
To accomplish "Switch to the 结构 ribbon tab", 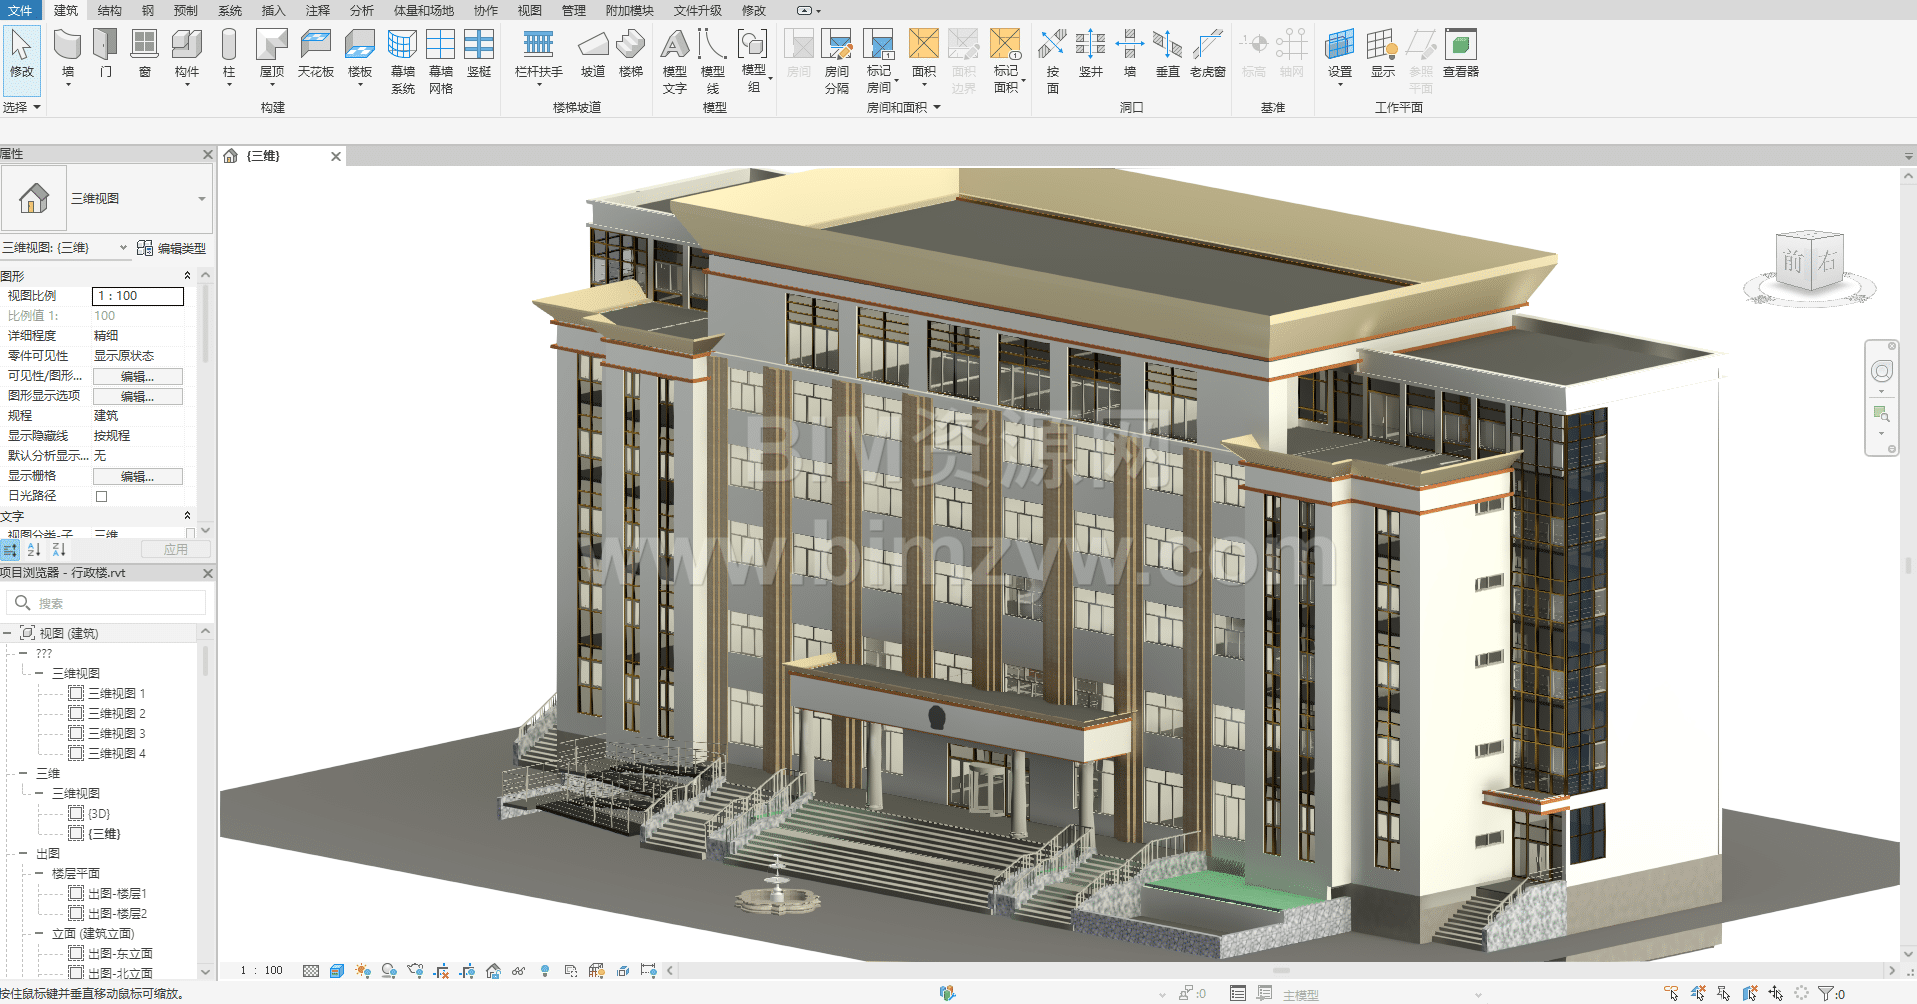I will click(x=109, y=10).
